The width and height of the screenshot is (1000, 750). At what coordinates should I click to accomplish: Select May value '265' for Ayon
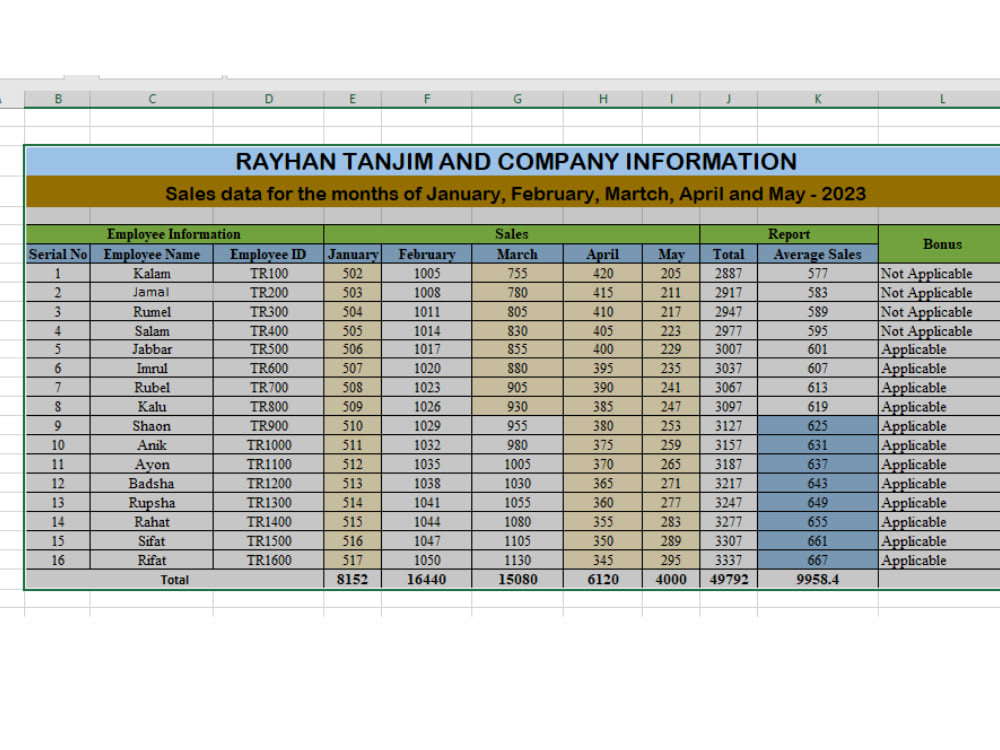point(671,464)
